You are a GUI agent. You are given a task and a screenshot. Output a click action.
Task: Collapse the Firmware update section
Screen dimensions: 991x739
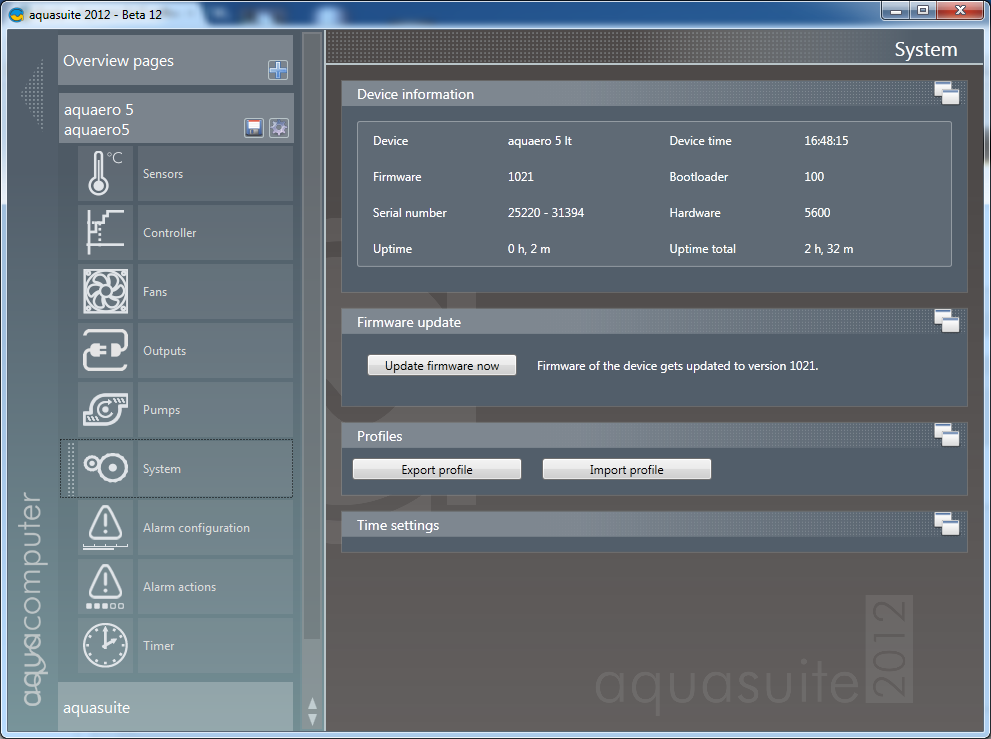pyautogui.click(x=946, y=321)
